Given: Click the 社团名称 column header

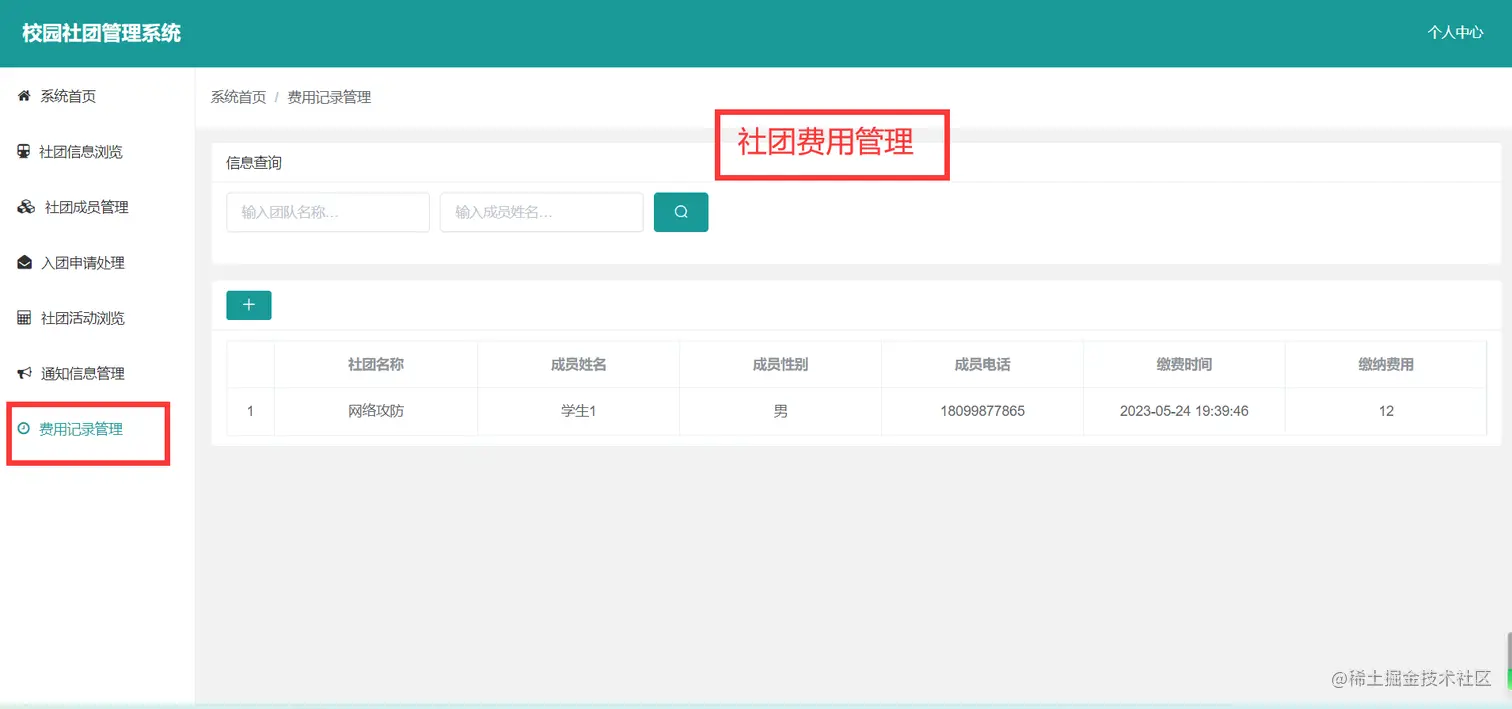Looking at the screenshot, I should [376, 365].
